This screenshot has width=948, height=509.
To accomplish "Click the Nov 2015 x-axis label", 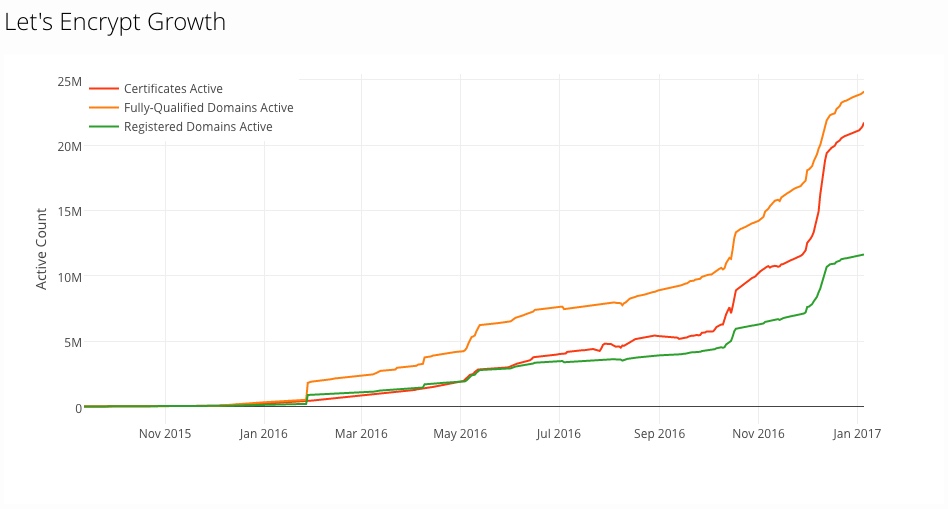I will [165, 433].
